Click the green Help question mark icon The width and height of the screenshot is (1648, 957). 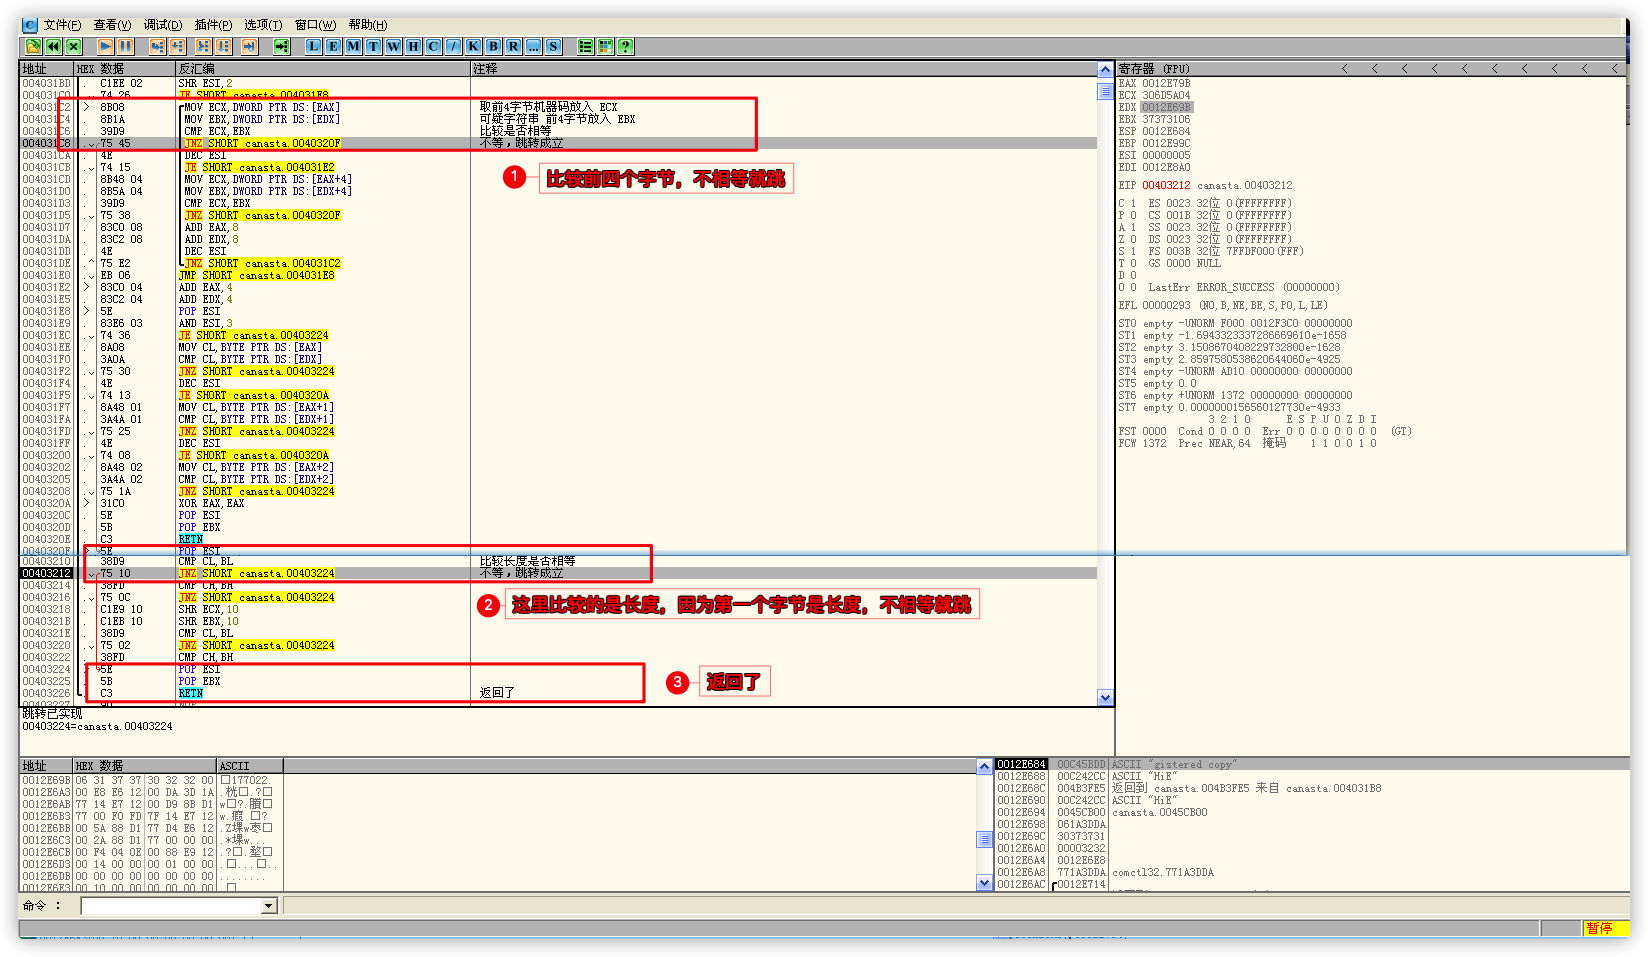click(x=626, y=46)
